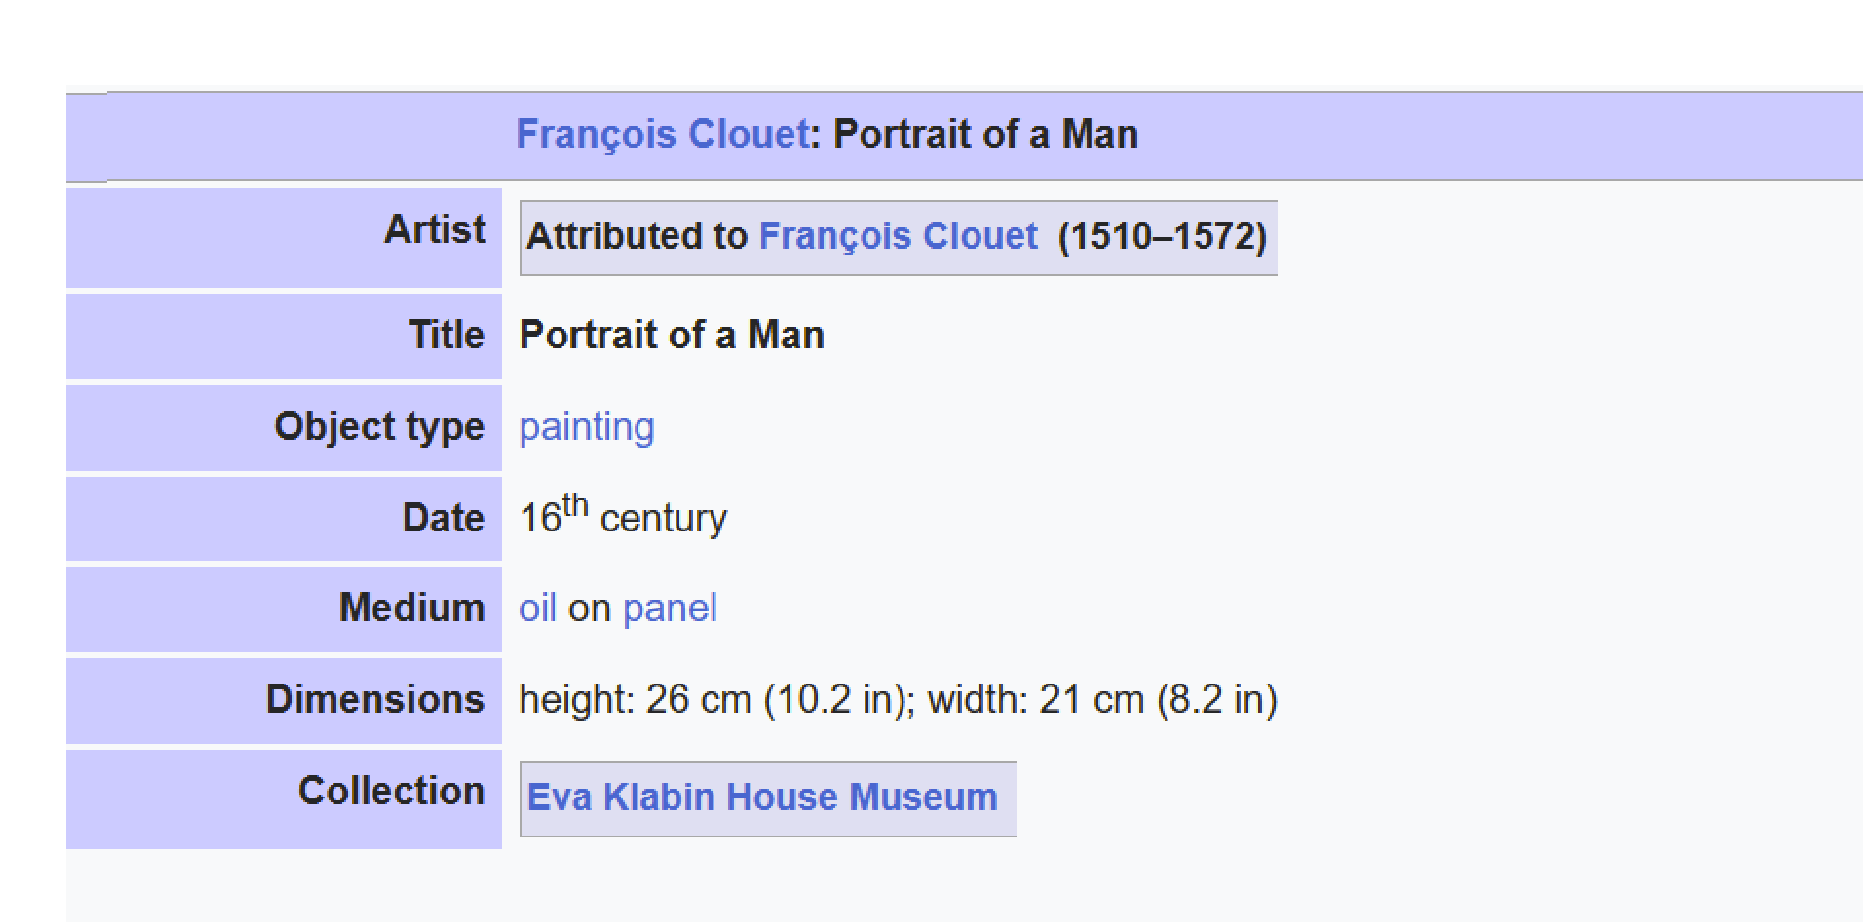Click the height and width dimensions text
Image resolution: width=1863 pixels, height=922 pixels.
click(x=898, y=700)
